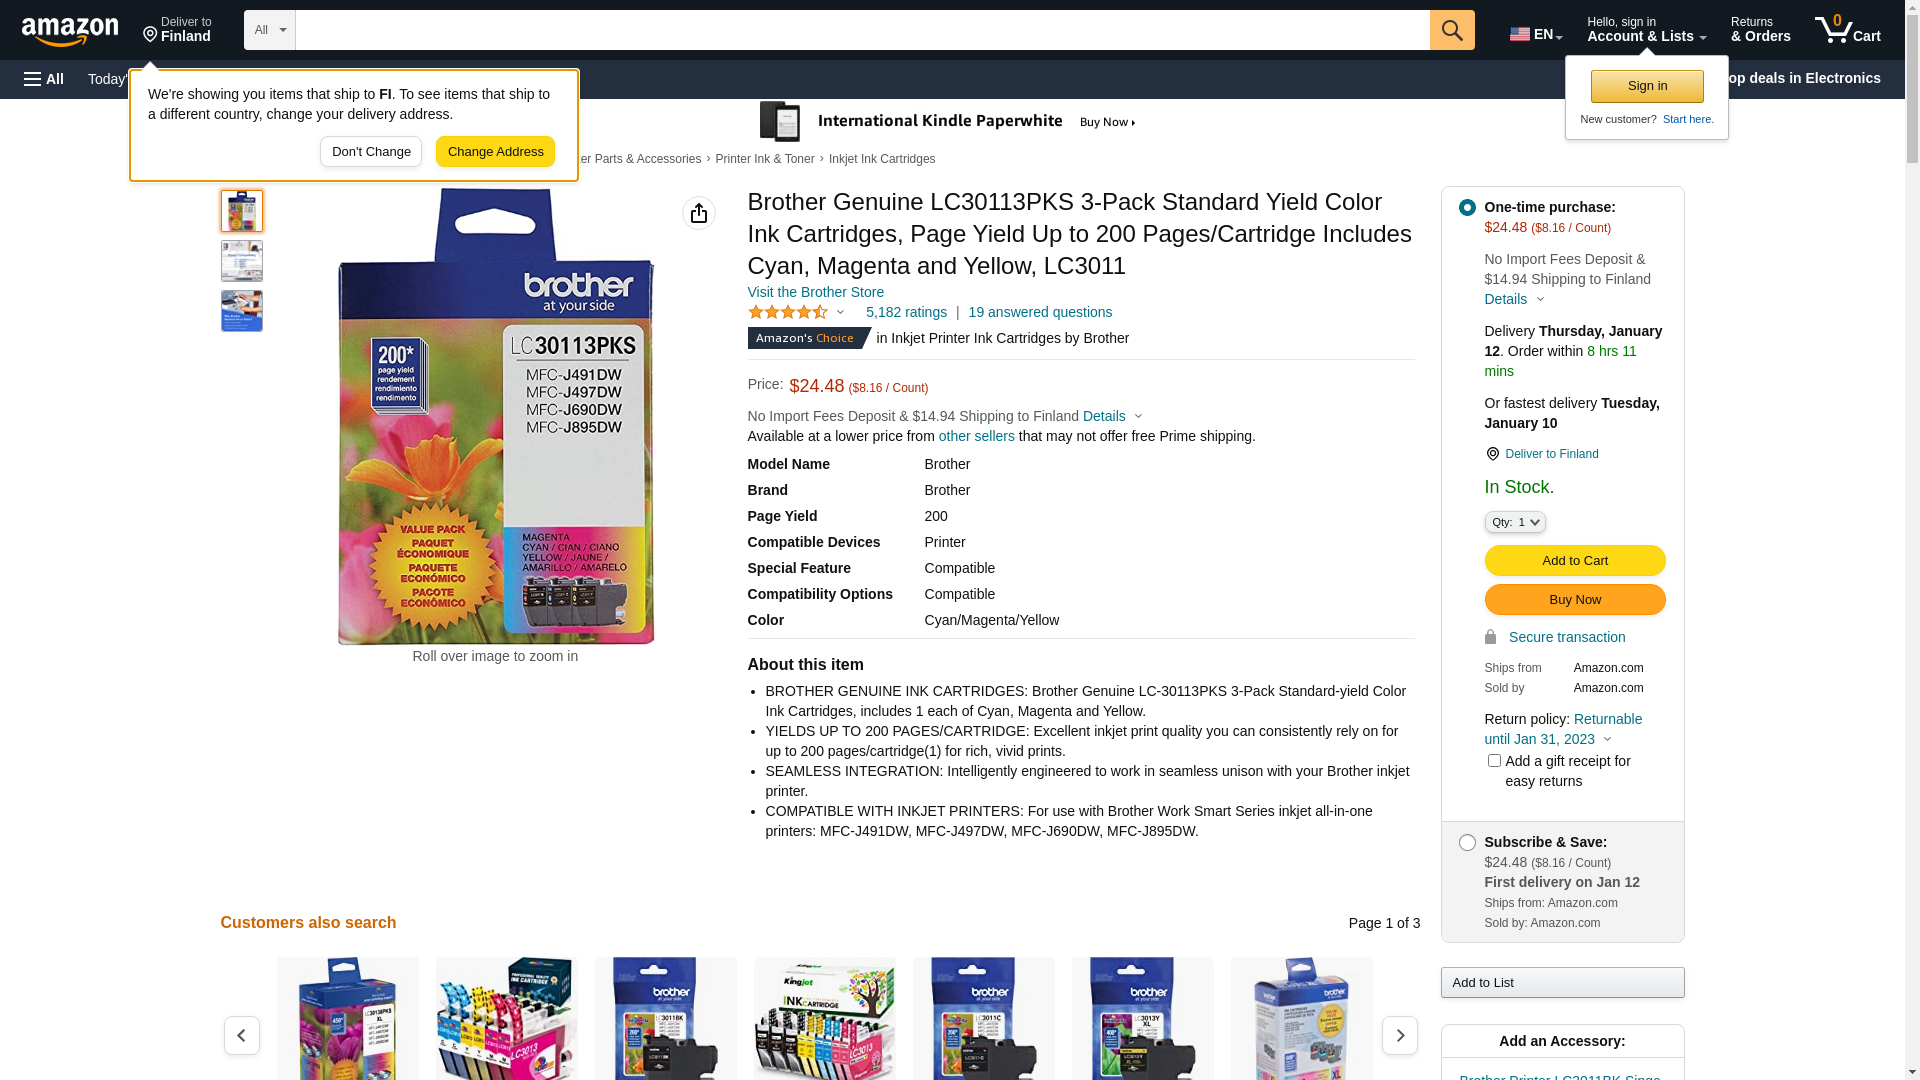This screenshot has height=1080, width=1920.
Task: Open the All hamburger menu
Action: (x=44, y=79)
